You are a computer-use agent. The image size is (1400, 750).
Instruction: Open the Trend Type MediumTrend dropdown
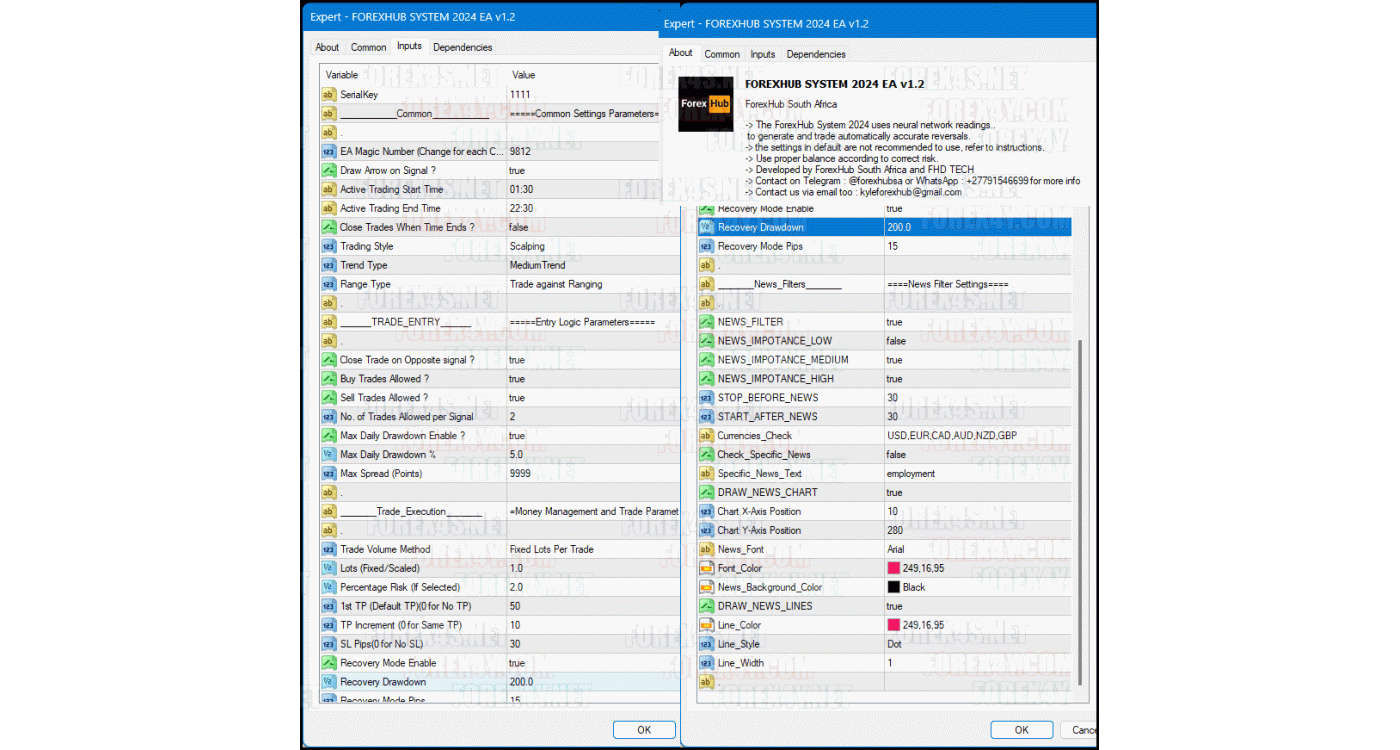[537, 266]
